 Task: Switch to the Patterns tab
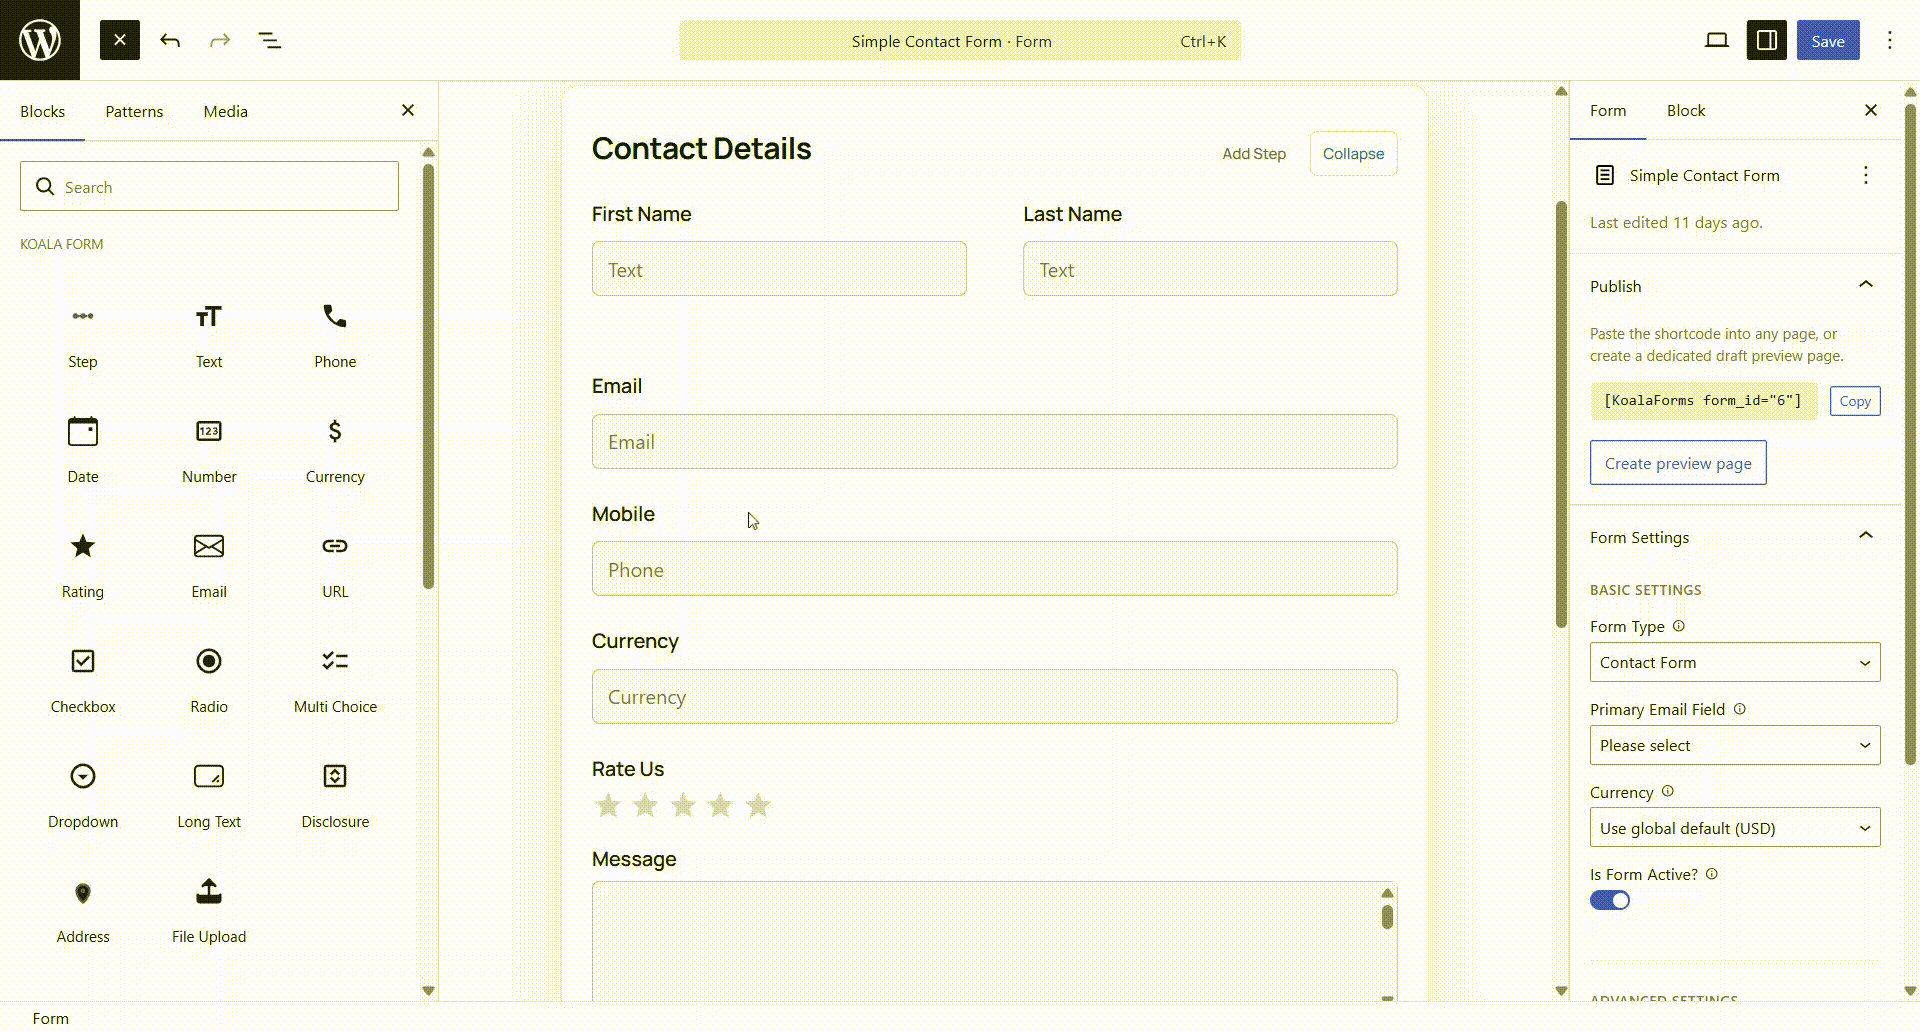(x=134, y=112)
